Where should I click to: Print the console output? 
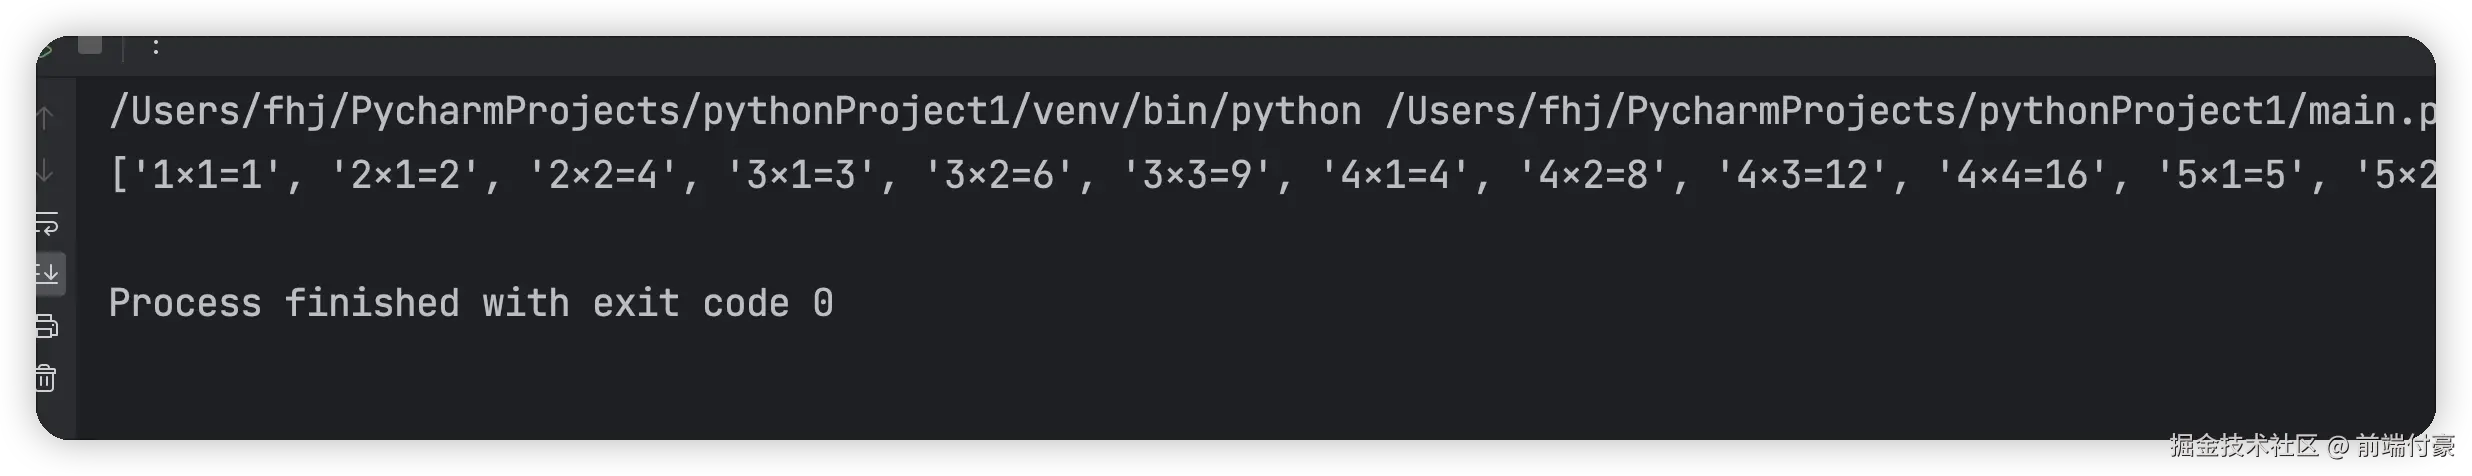click(47, 326)
